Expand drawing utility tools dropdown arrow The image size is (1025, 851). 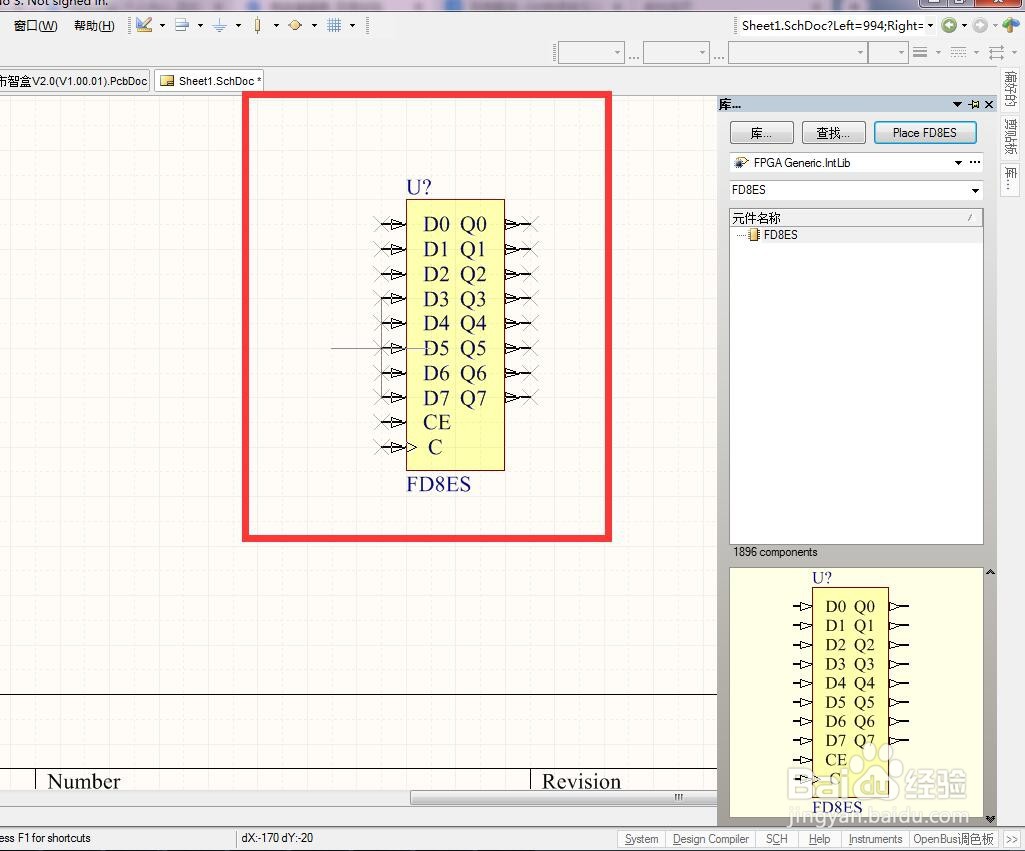click(162, 25)
